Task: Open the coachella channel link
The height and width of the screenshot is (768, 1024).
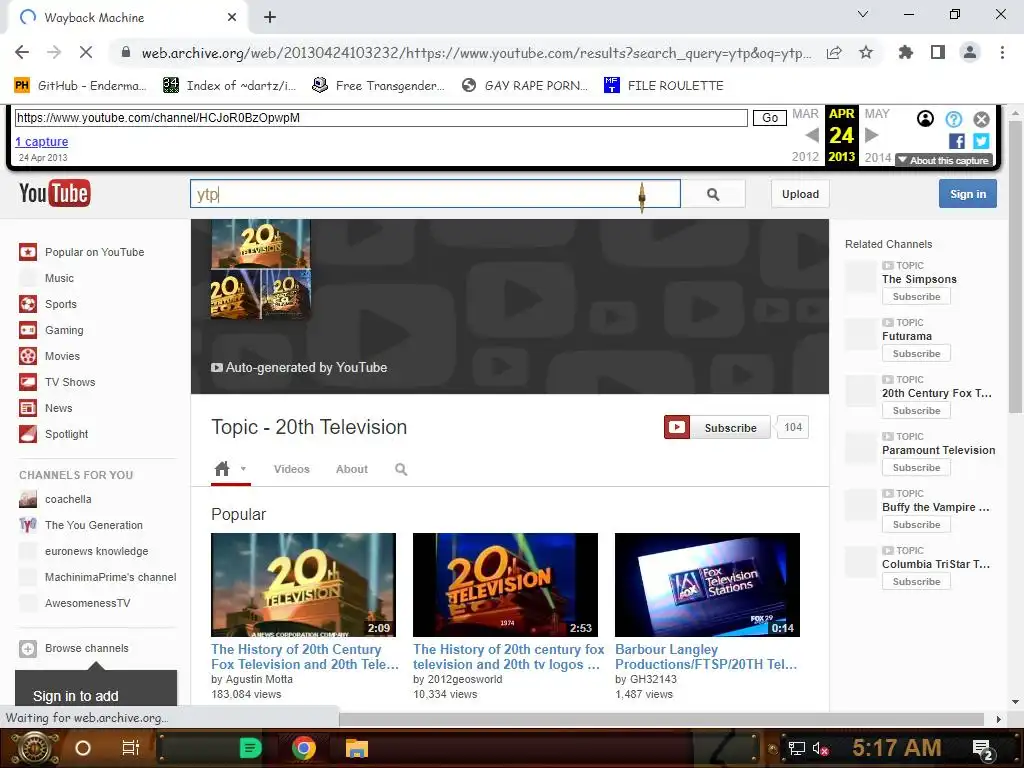Action: (68, 499)
